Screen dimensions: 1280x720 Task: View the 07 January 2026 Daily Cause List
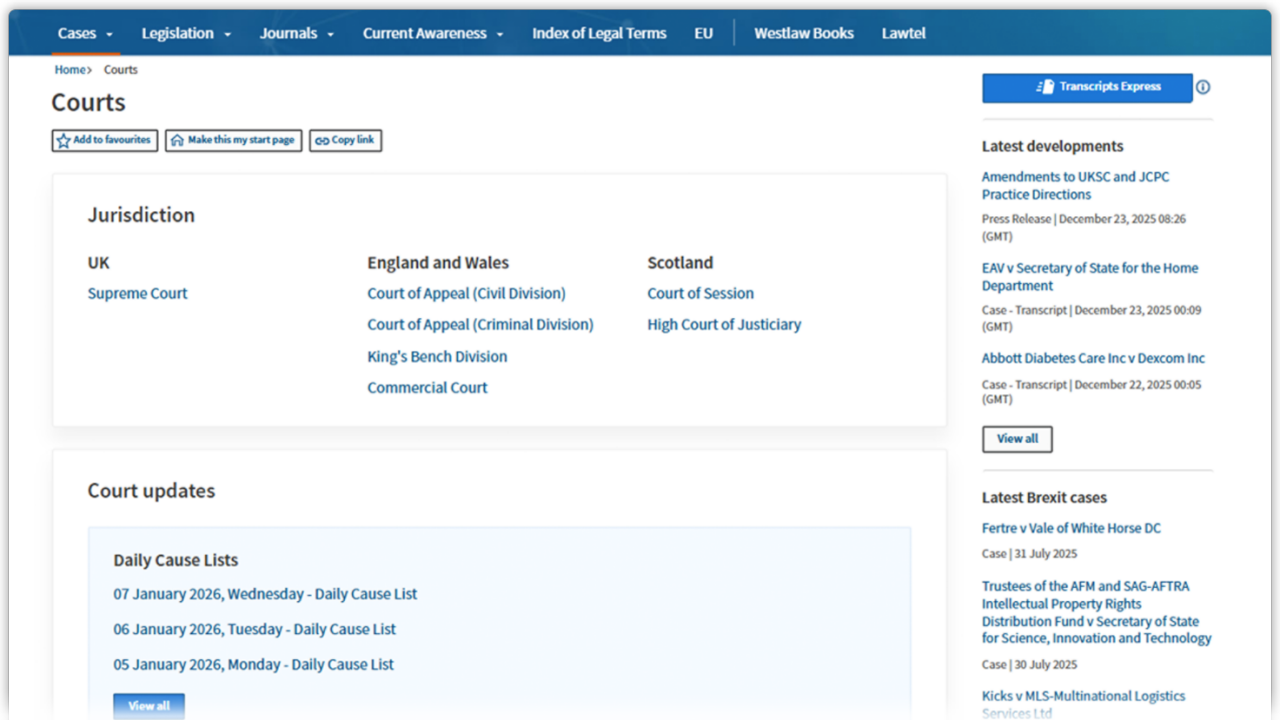pos(265,593)
